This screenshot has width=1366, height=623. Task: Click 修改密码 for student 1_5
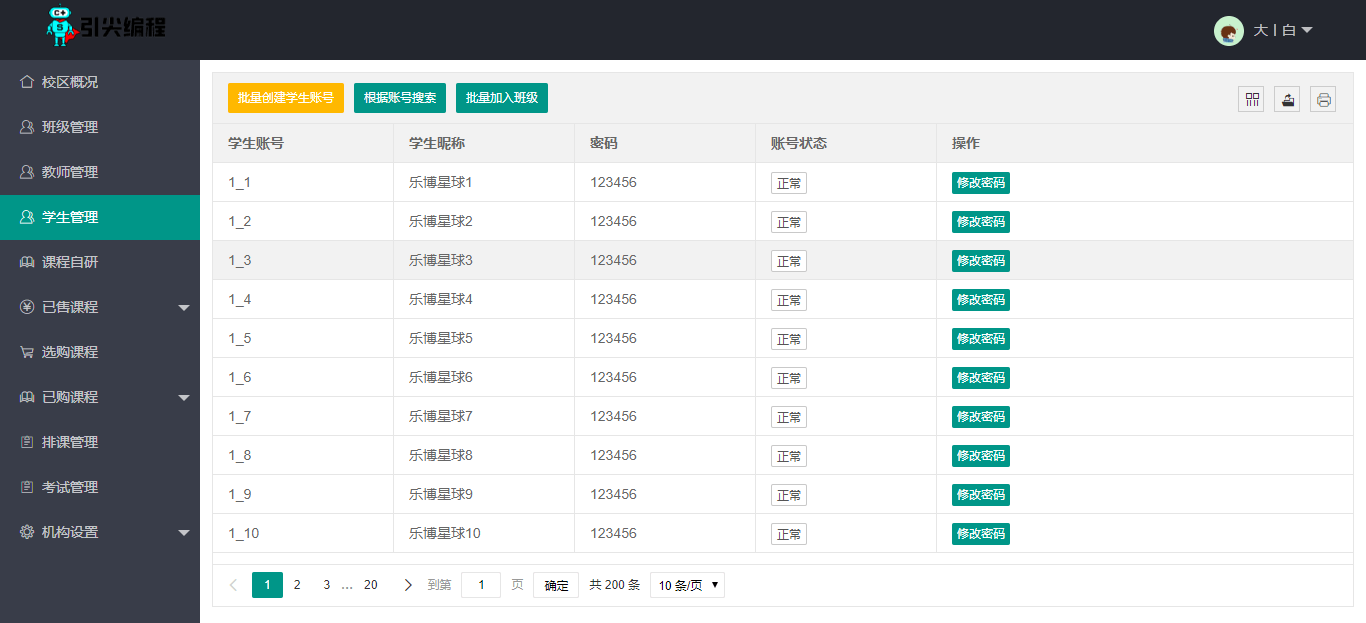pos(980,339)
